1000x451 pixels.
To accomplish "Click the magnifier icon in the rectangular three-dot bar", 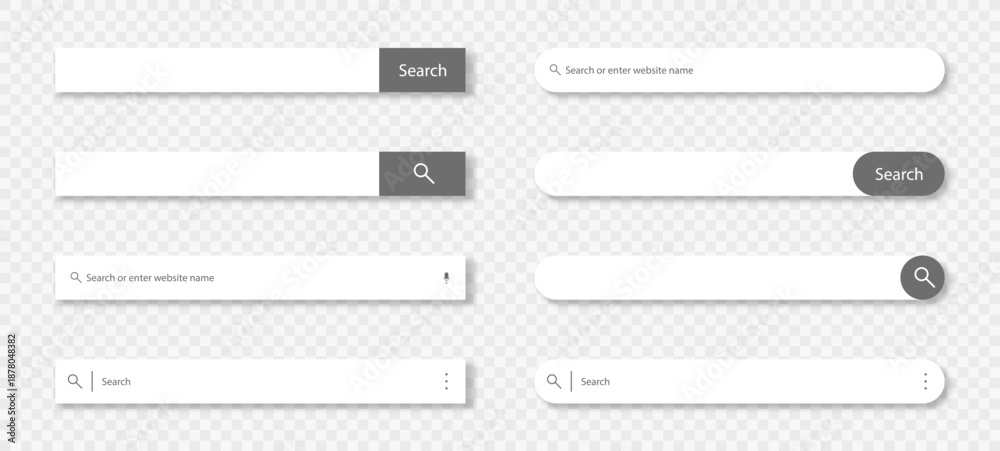I will [75, 381].
